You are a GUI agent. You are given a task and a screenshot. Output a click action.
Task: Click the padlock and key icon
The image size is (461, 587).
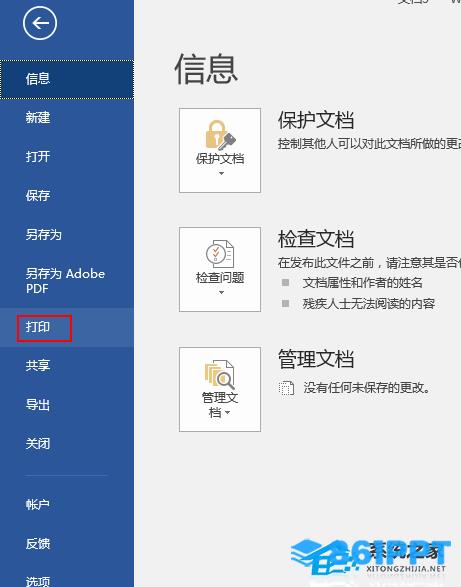(220, 135)
